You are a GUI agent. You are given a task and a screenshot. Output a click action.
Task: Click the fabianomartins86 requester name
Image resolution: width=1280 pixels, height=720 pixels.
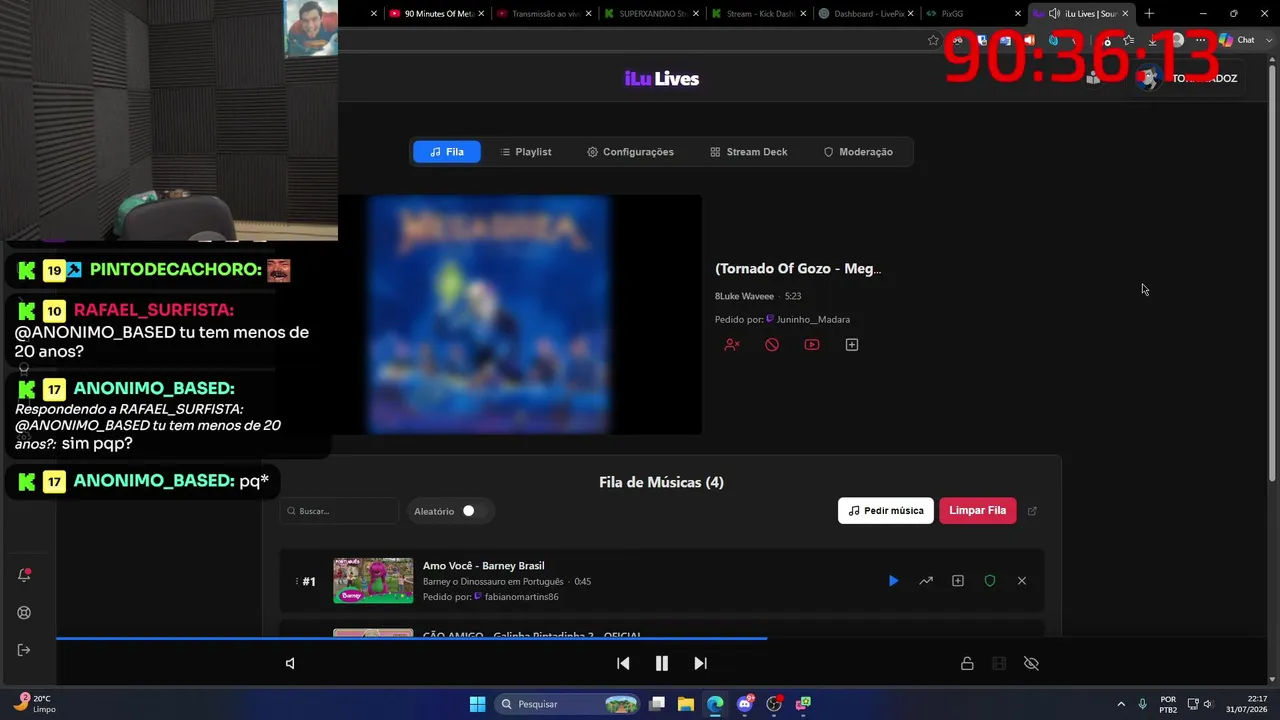tap(521, 597)
